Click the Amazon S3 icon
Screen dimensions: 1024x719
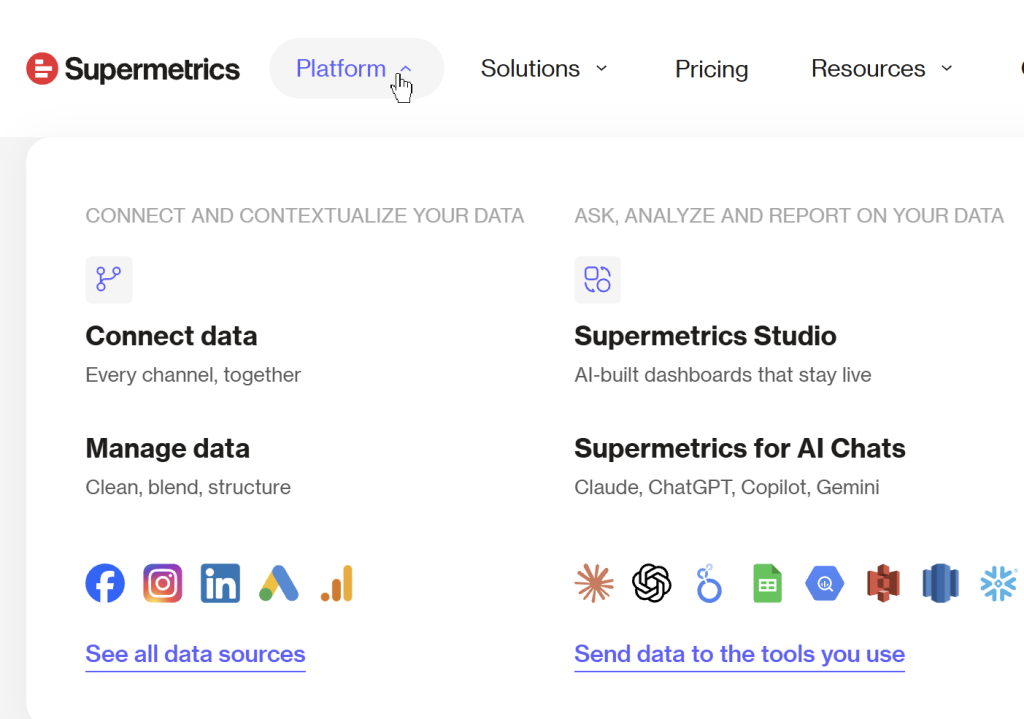click(x=883, y=583)
